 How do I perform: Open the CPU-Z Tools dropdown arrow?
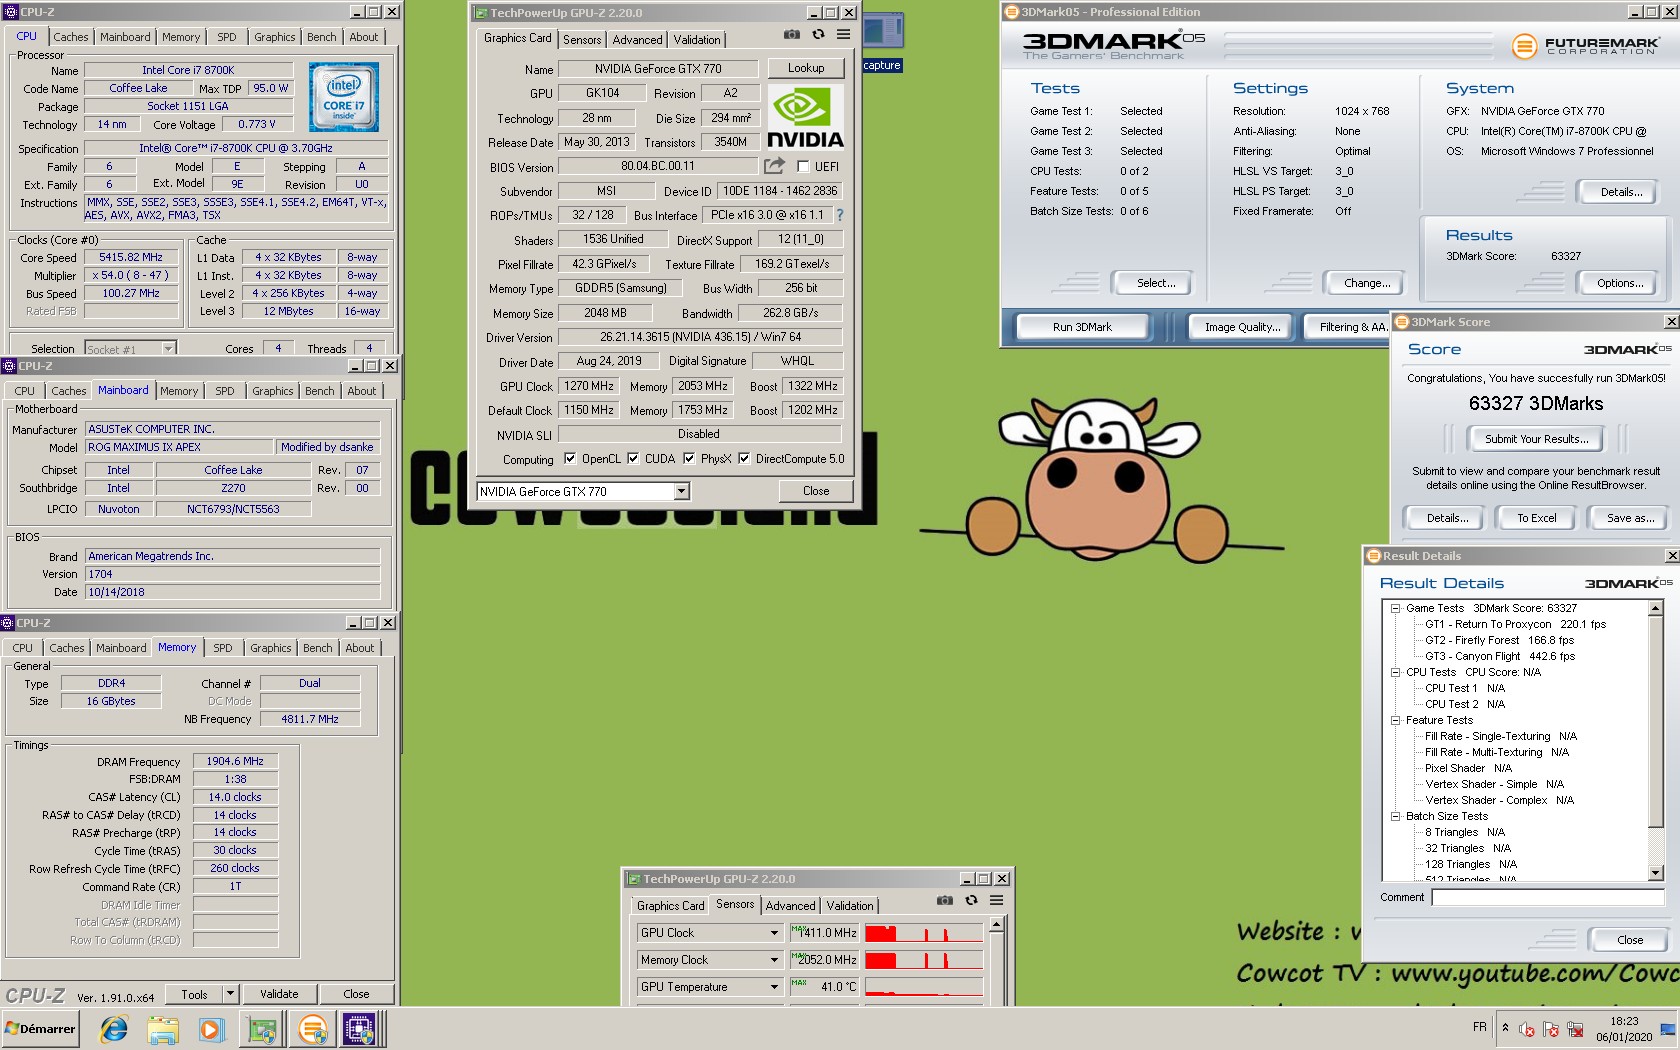[230, 994]
